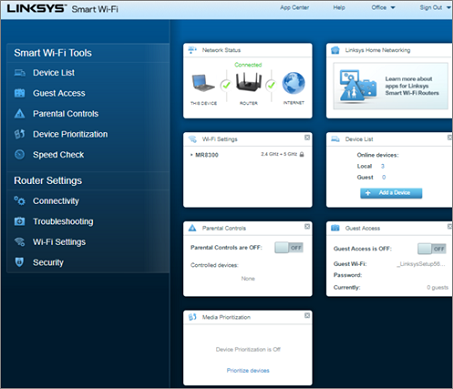453x389 pixels.
Task: Click the '0 guests' currently value
Action: tap(437, 287)
